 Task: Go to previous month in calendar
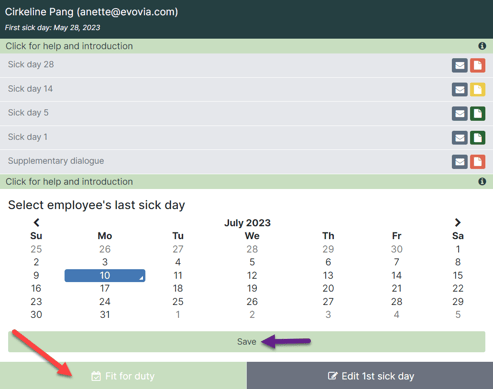pyautogui.click(x=36, y=222)
